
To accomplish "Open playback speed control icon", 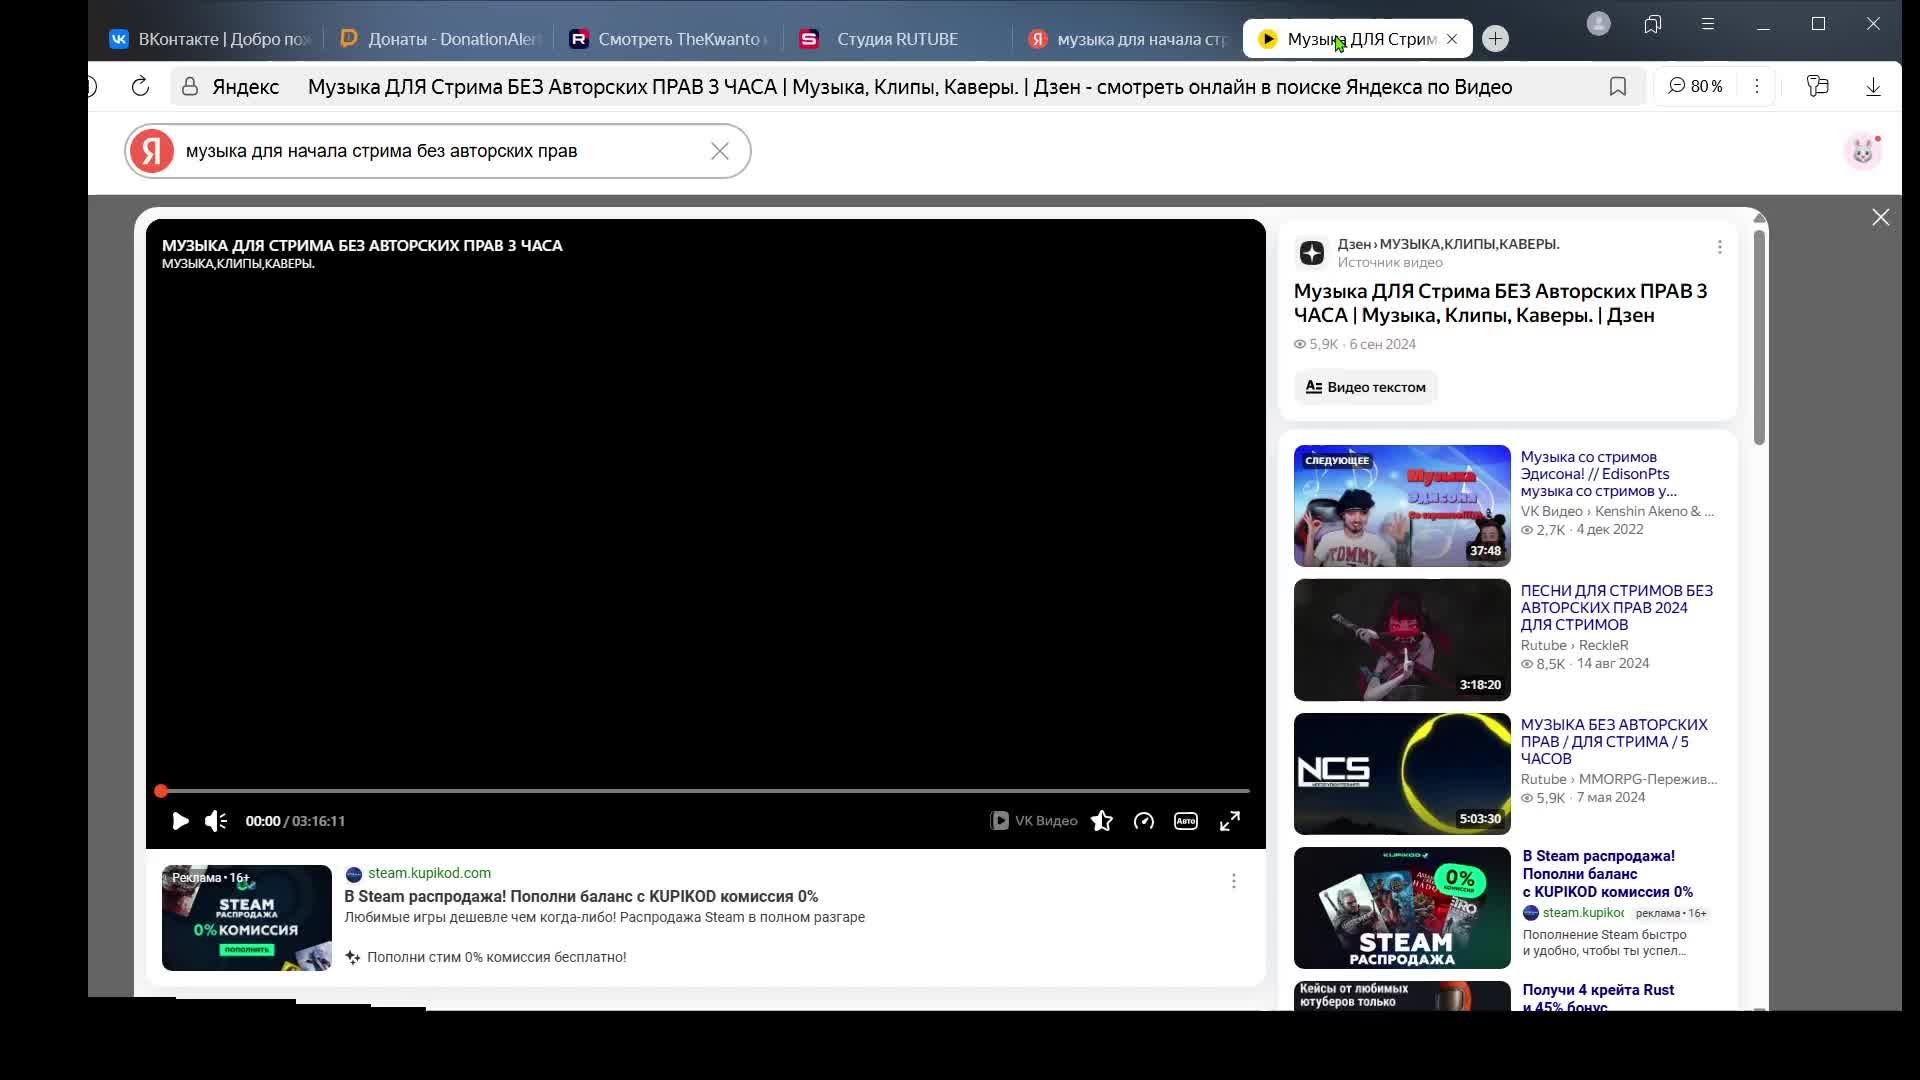I will pyautogui.click(x=1144, y=821).
